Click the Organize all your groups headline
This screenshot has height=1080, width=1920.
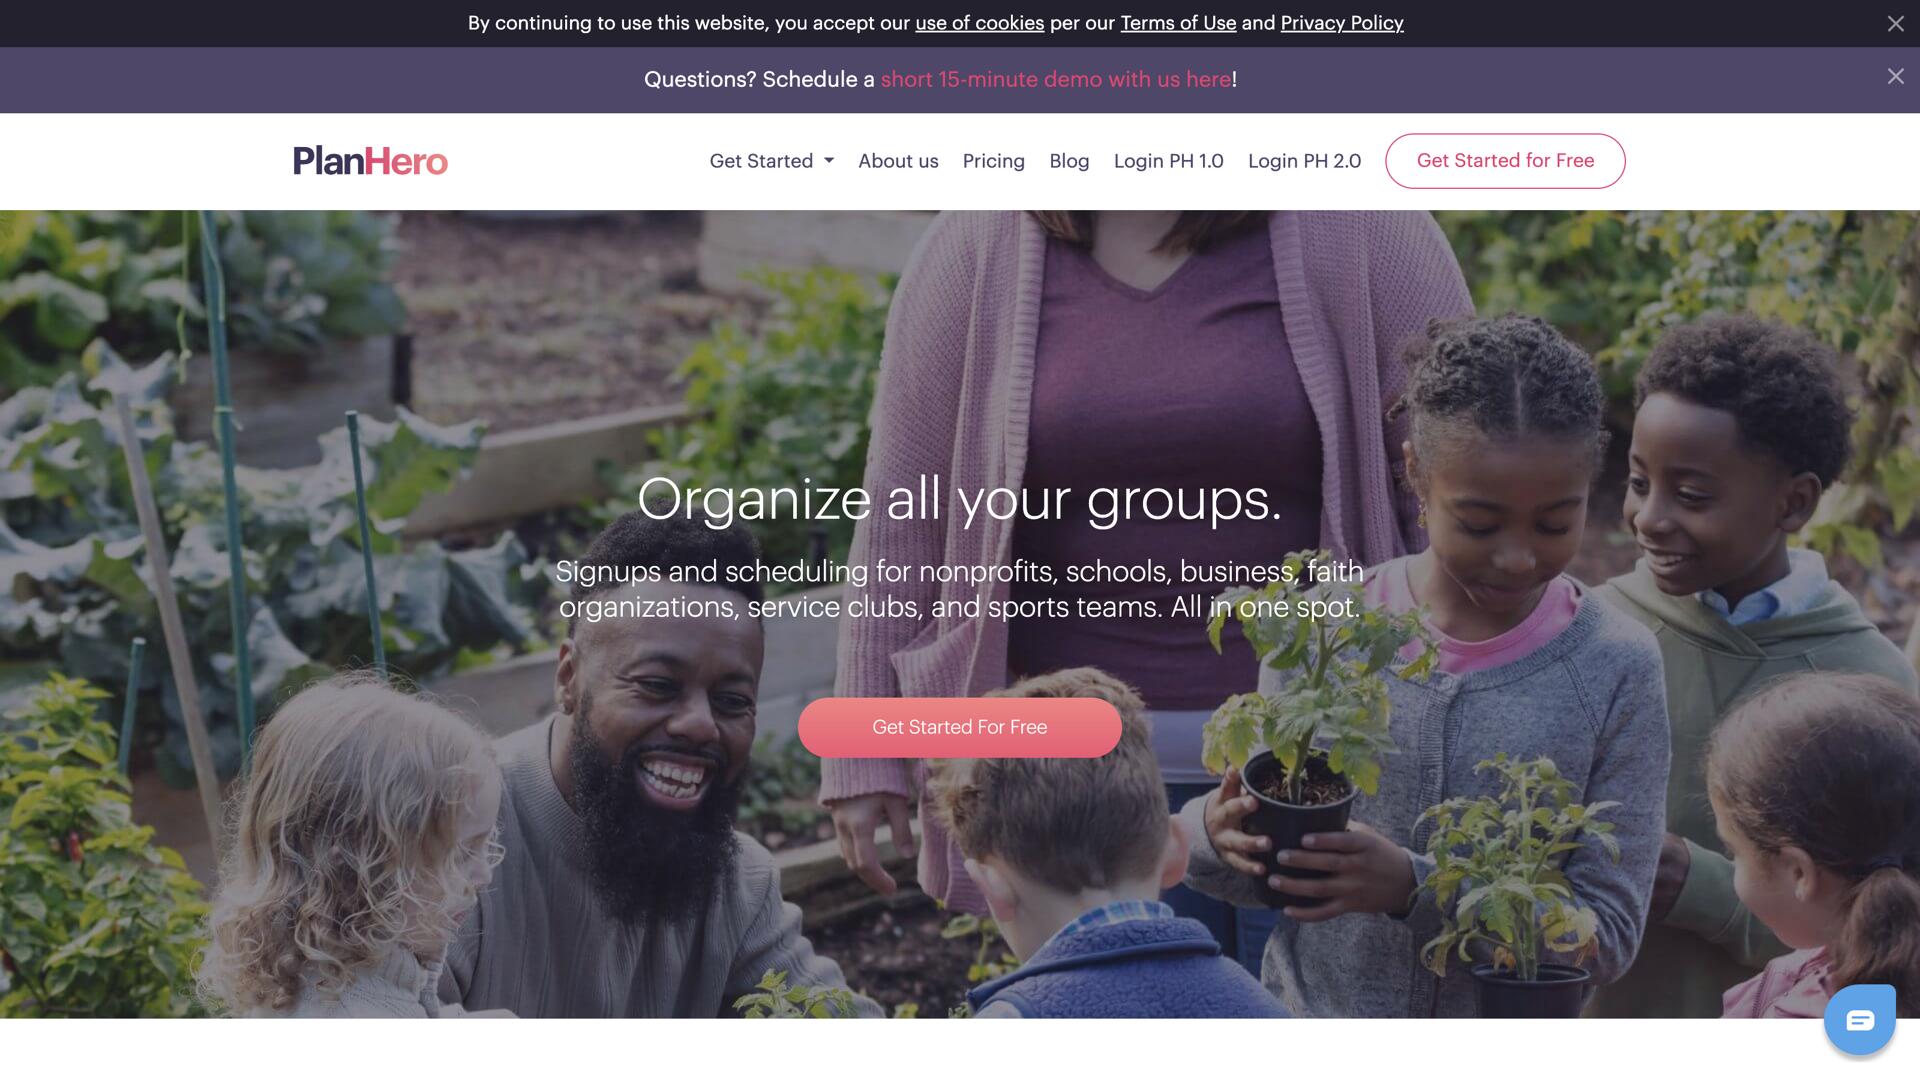coord(959,498)
